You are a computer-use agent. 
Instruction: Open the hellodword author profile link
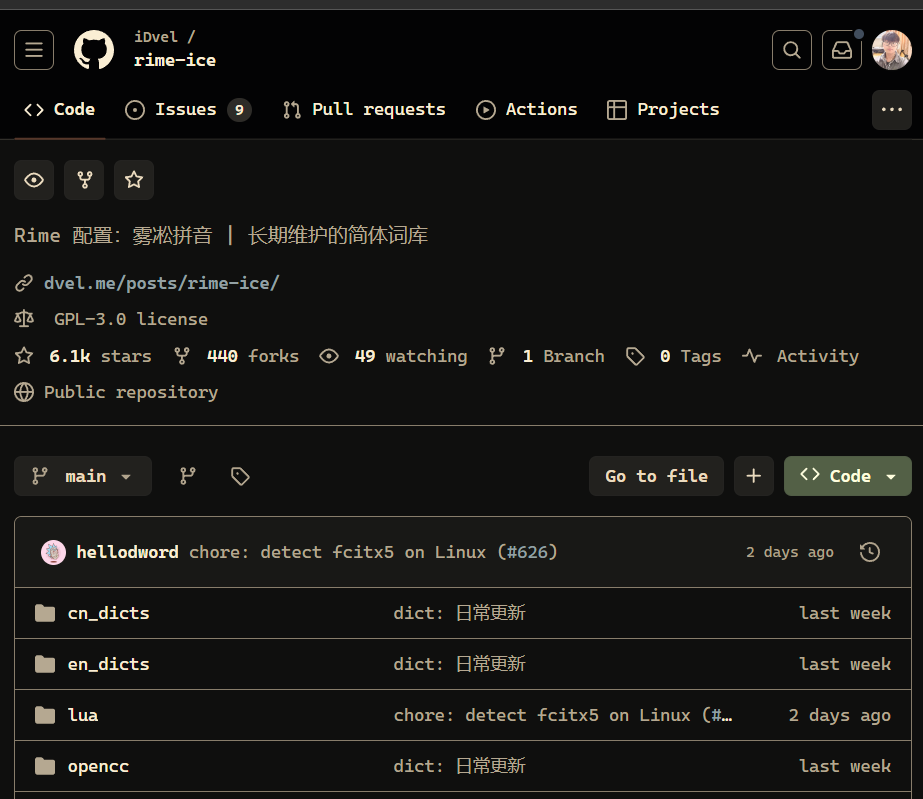click(128, 552)
